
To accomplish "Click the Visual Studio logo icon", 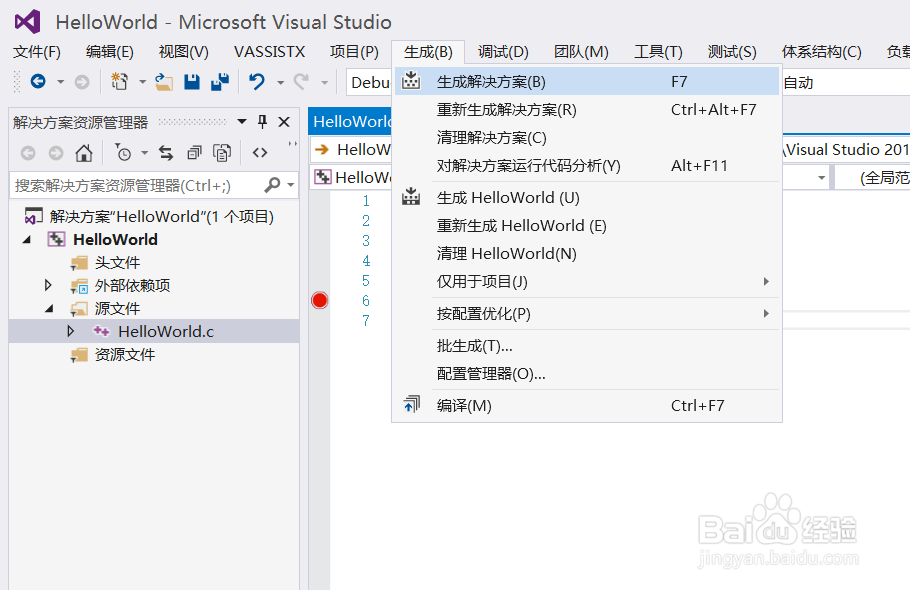I will (x=27, y=22).
